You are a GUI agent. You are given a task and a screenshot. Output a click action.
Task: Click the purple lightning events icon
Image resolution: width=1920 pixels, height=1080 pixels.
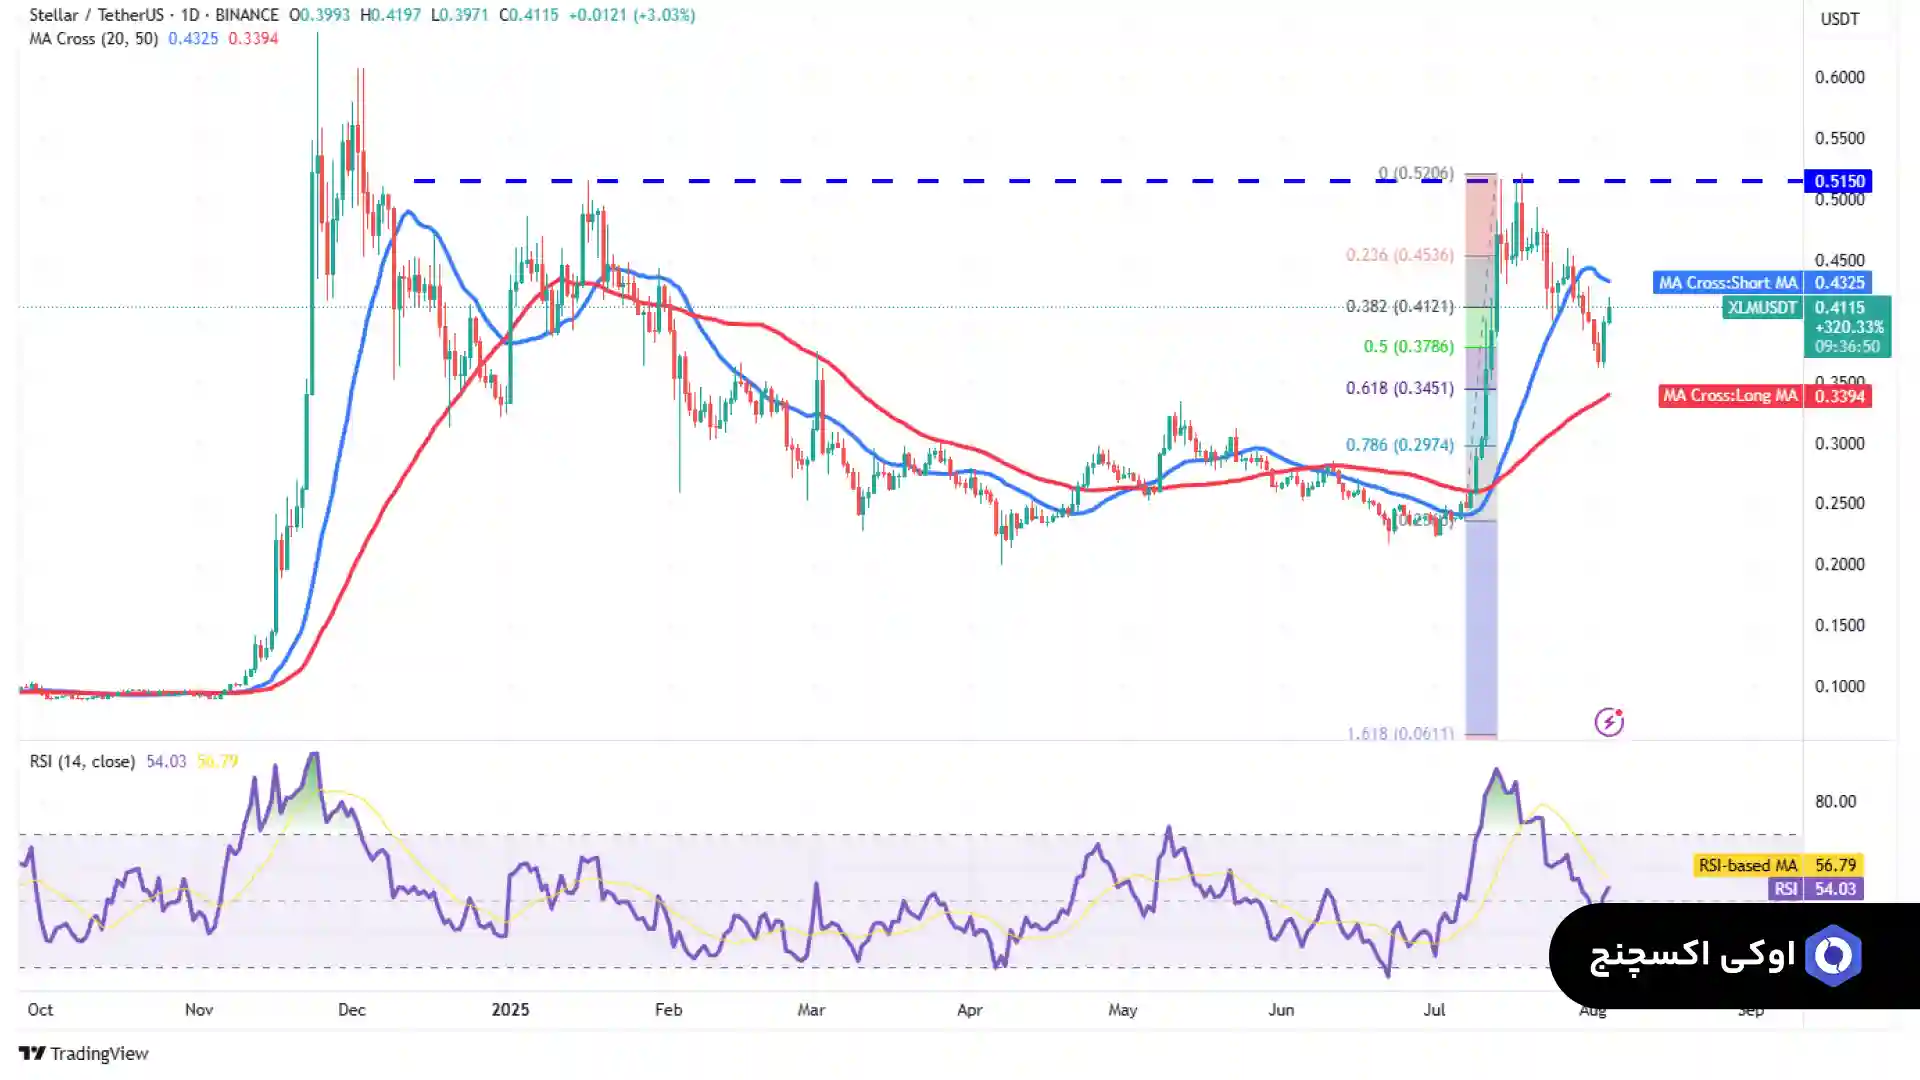[1608, 721]
